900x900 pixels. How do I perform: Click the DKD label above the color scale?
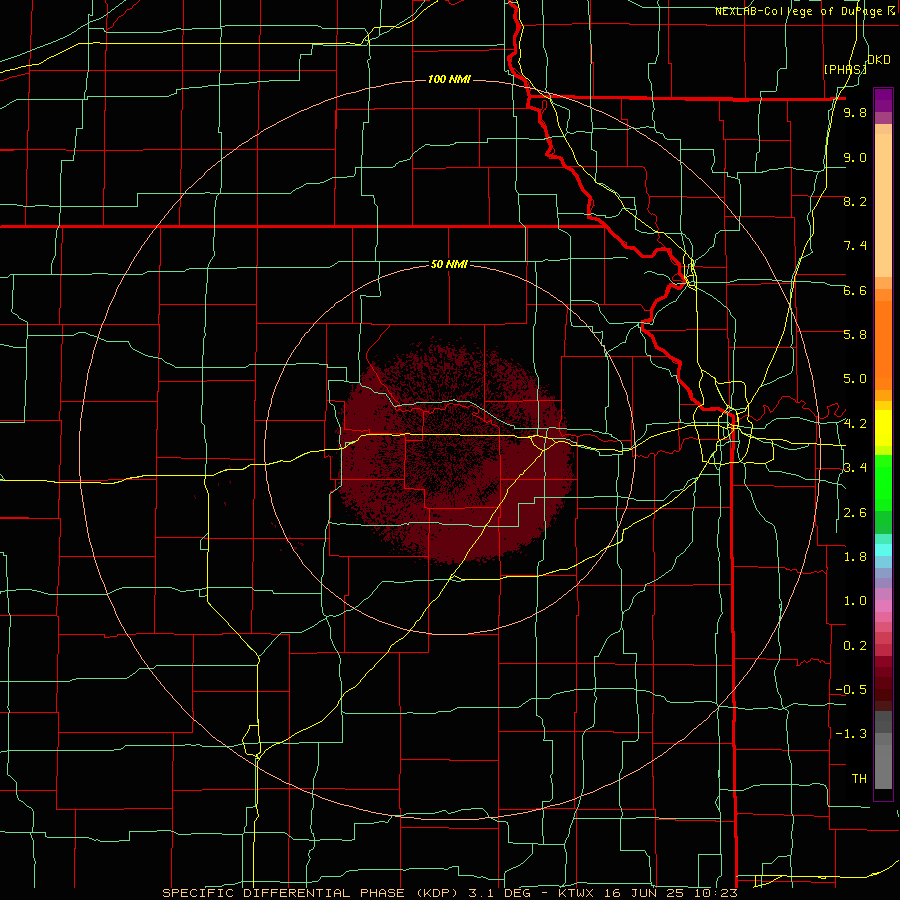pyautogui.click(x=879, y=60)
